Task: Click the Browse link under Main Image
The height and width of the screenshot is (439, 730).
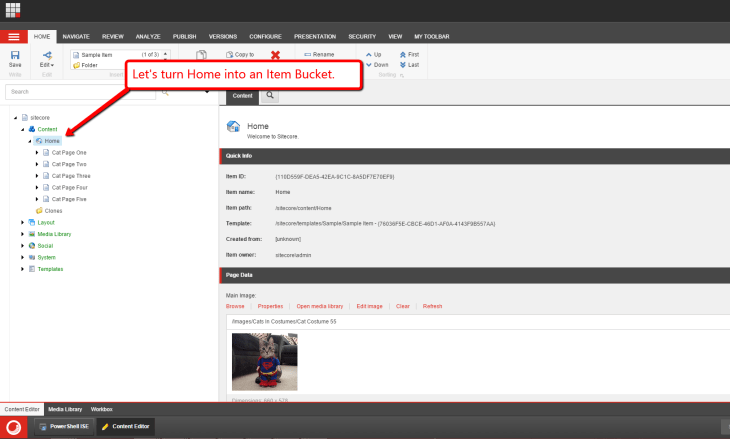Action: tap(235, 306)
